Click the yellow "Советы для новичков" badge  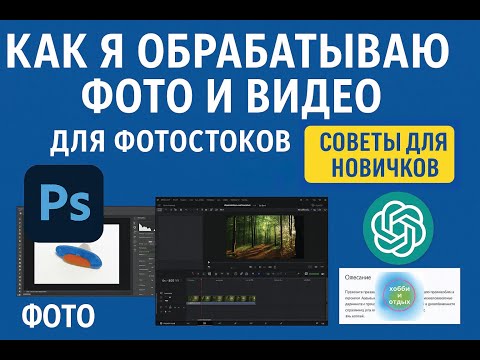tap(379, 154)
